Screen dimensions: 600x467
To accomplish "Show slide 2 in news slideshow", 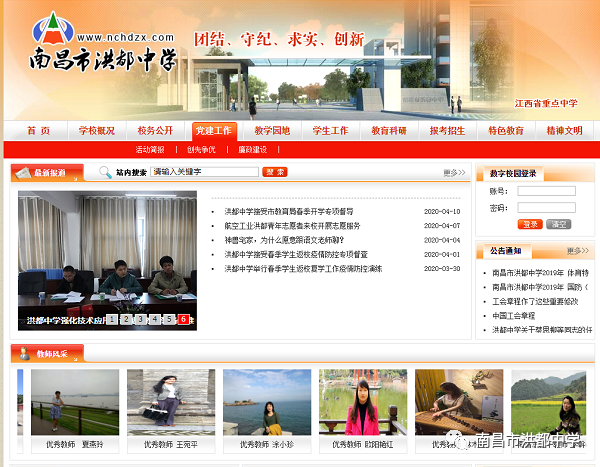I will 126,319.
